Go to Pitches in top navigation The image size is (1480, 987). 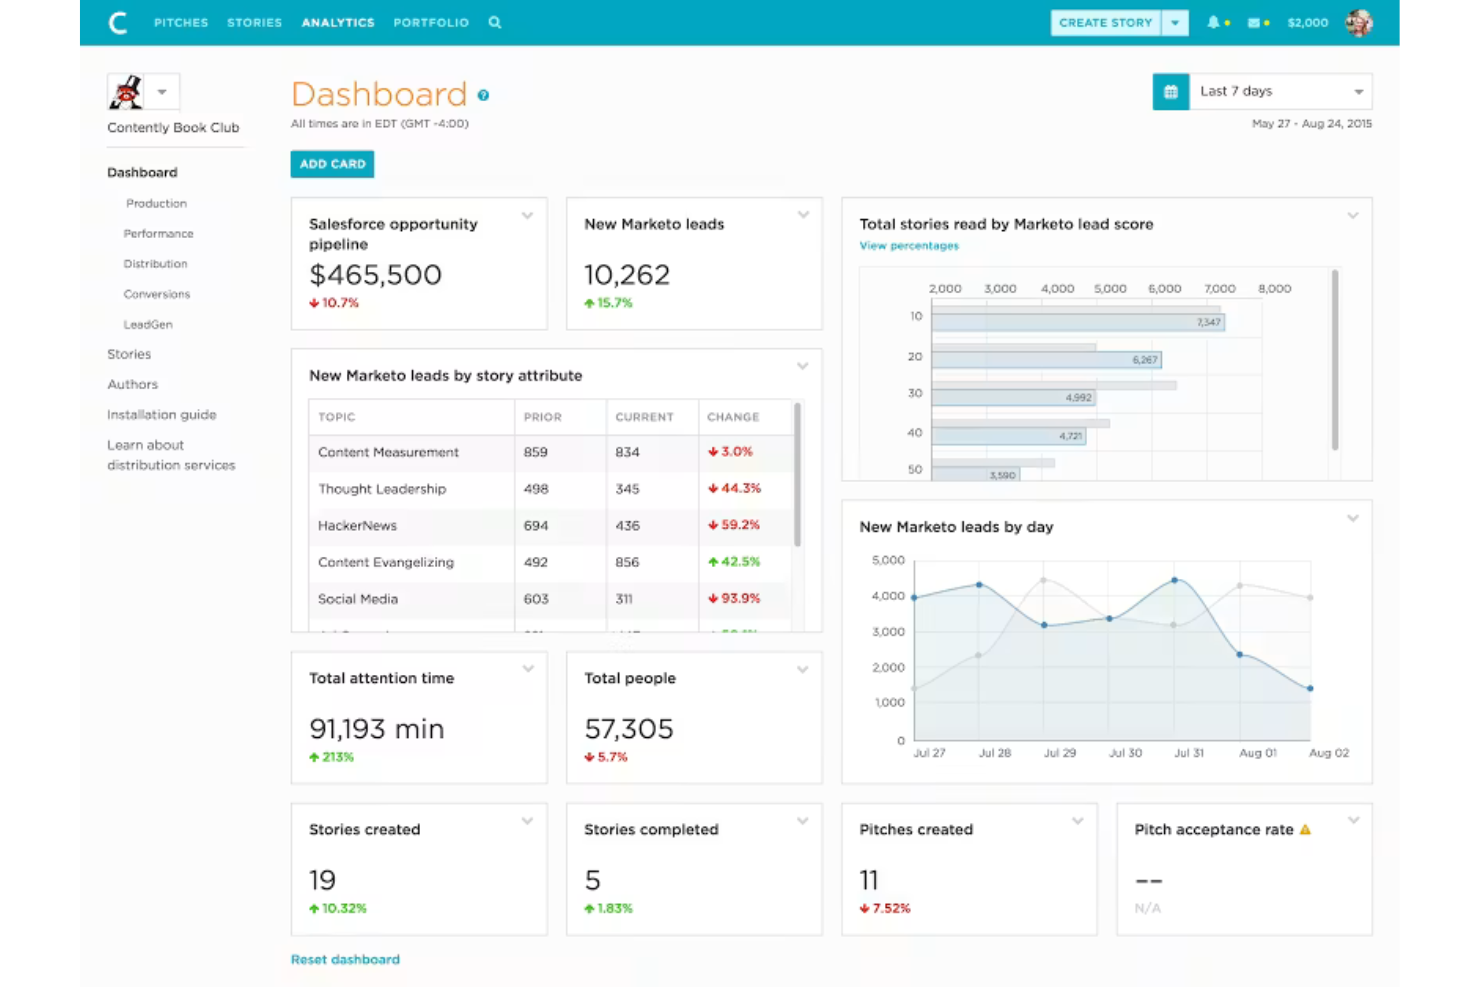[181, 22]
